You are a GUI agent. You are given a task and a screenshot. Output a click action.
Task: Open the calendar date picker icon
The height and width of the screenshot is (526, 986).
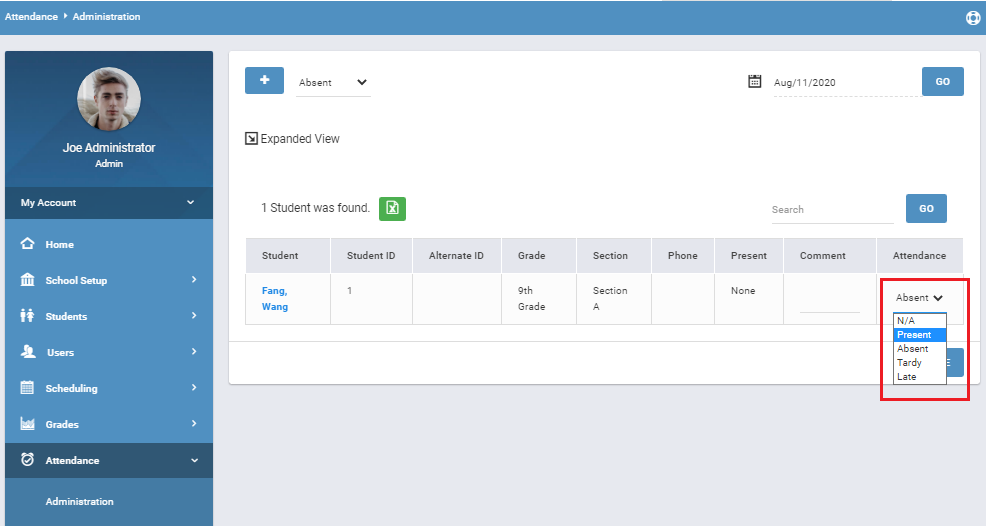point(755,81)
